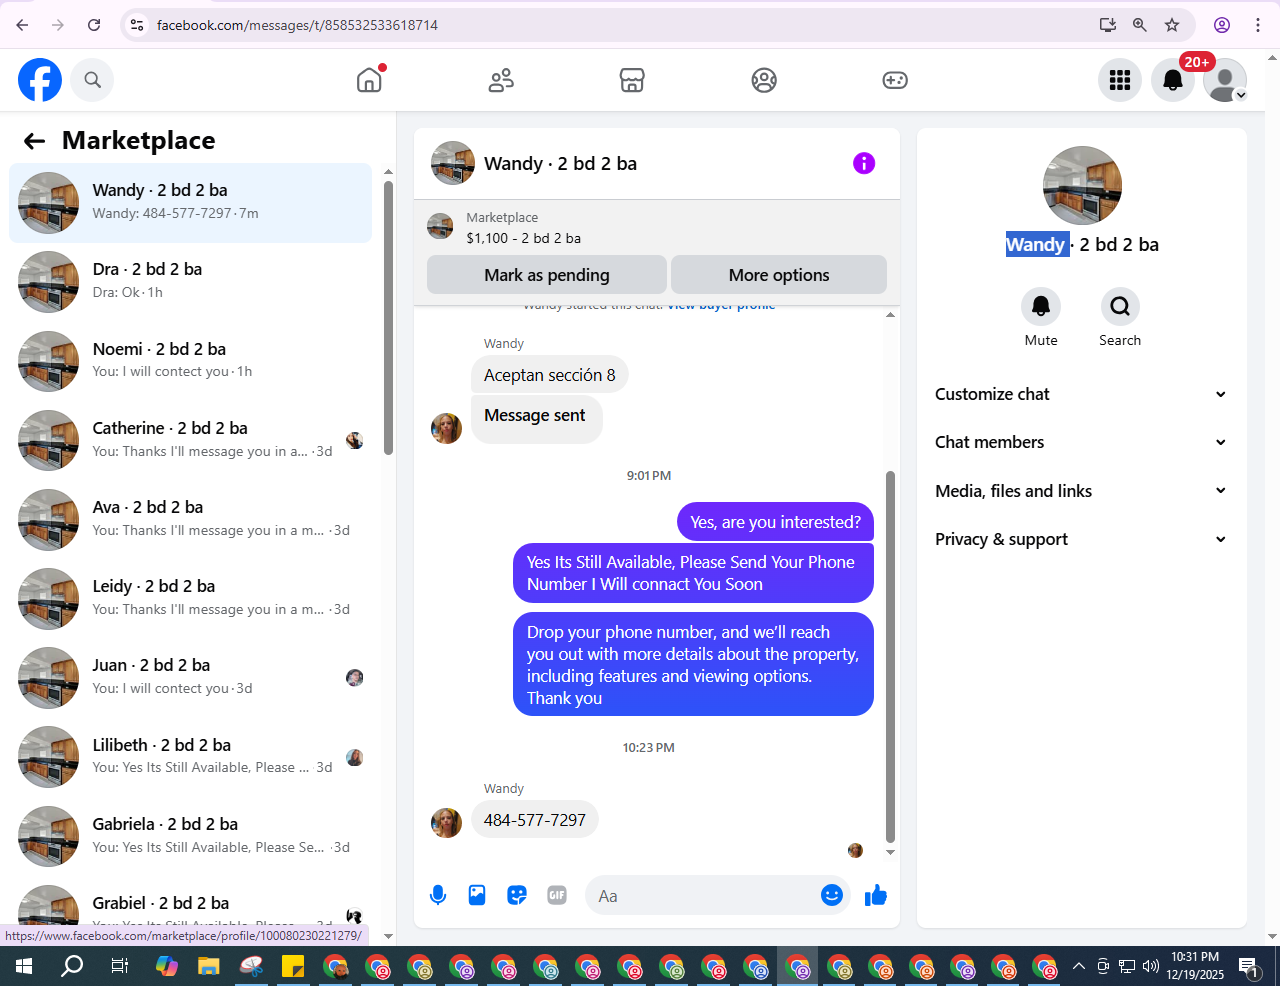
Task: Open the Facebook home logo
Action: coord(40,80)
